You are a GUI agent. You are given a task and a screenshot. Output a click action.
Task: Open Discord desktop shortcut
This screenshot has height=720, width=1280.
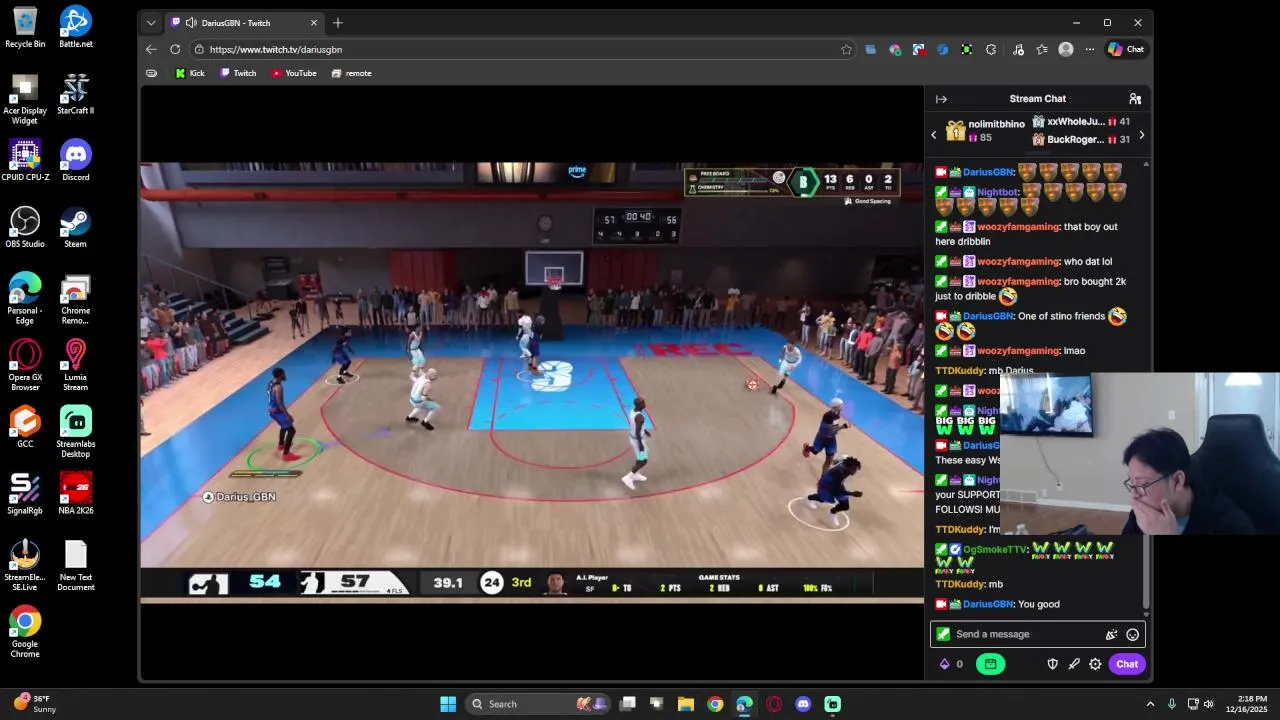point(76,160)
